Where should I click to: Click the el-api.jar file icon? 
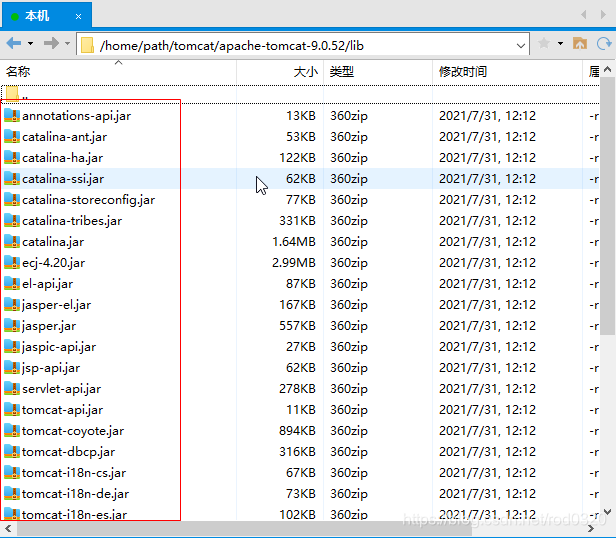pyautogui.click(x=12, y=283)
